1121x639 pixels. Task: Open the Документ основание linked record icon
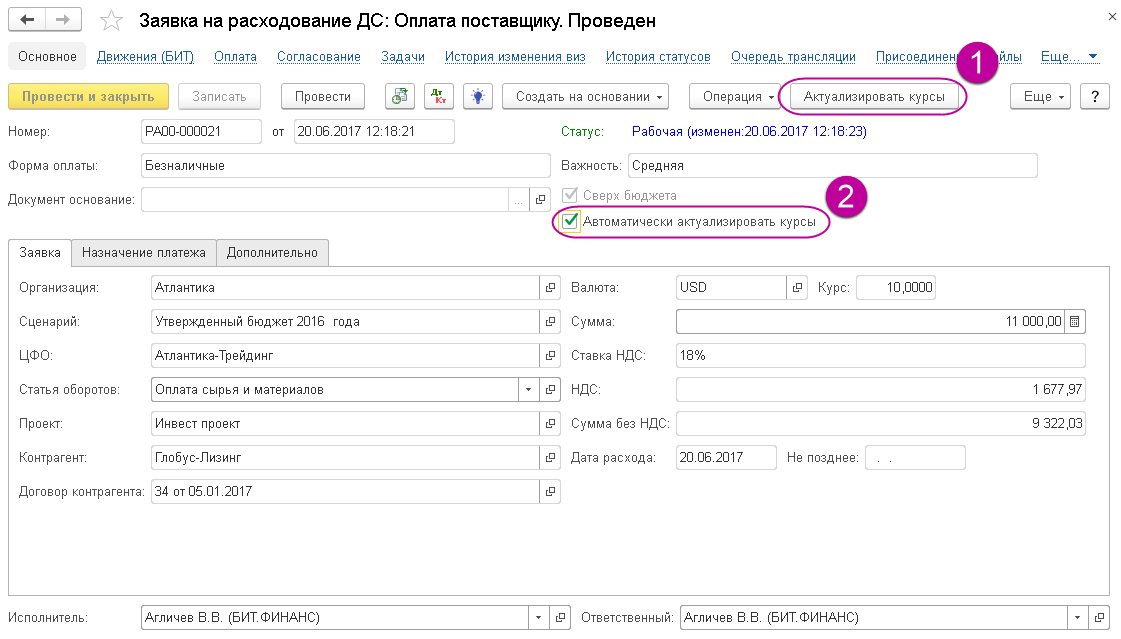pos(540,199)
